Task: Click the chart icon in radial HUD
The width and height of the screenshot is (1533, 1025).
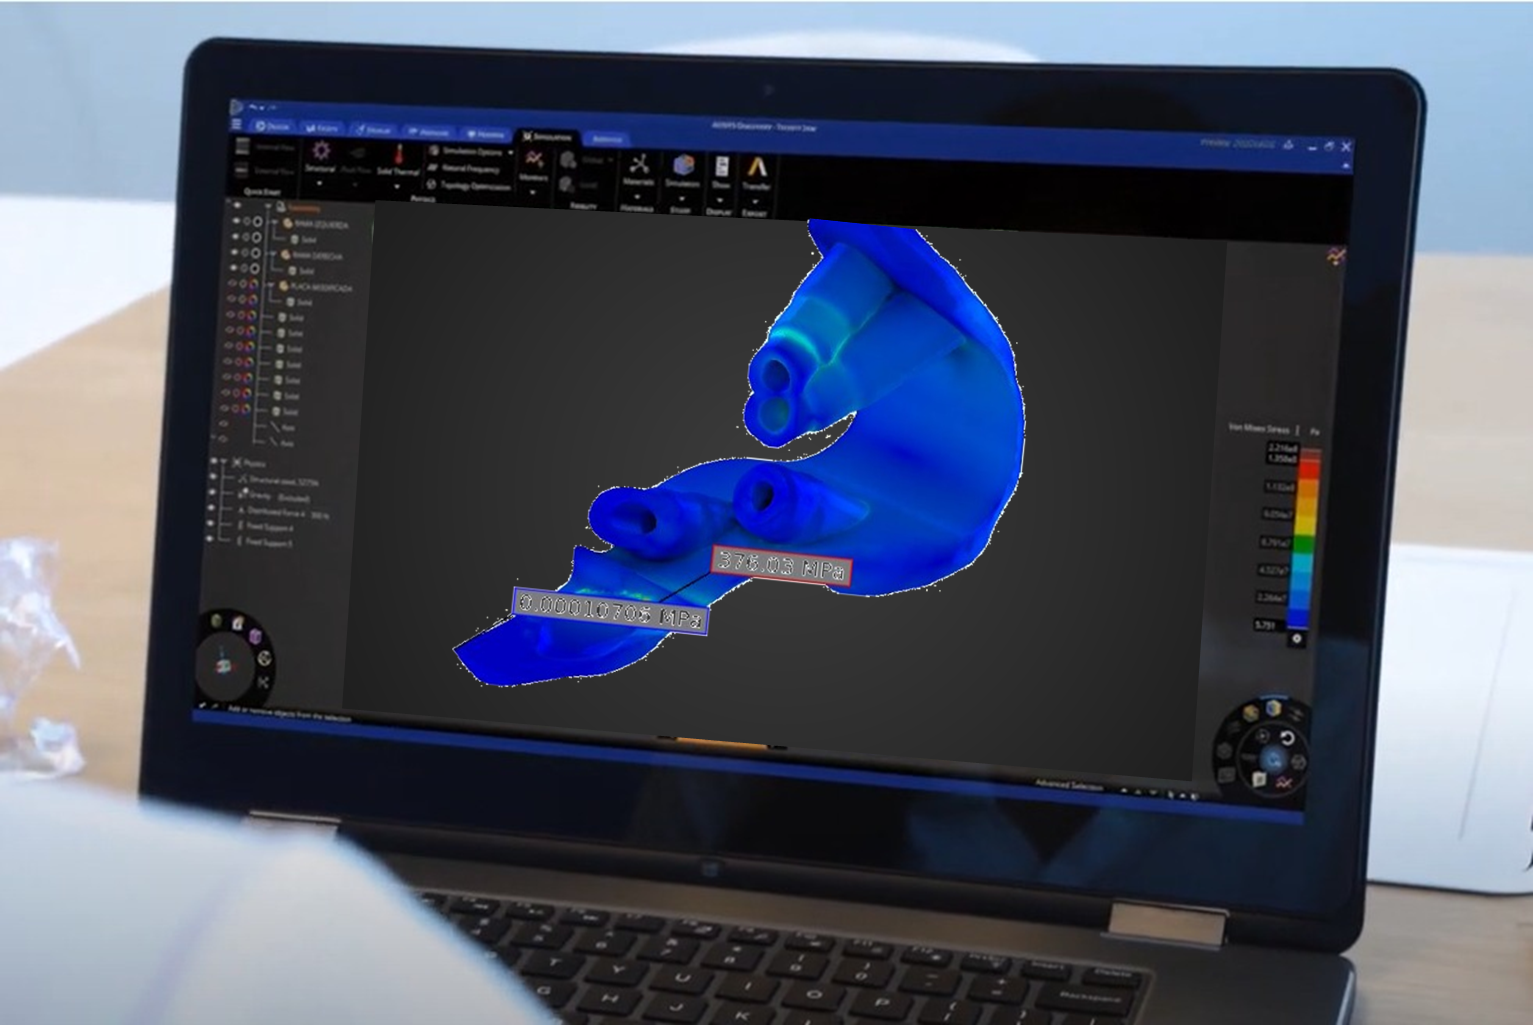Action: click(1284, 782)
